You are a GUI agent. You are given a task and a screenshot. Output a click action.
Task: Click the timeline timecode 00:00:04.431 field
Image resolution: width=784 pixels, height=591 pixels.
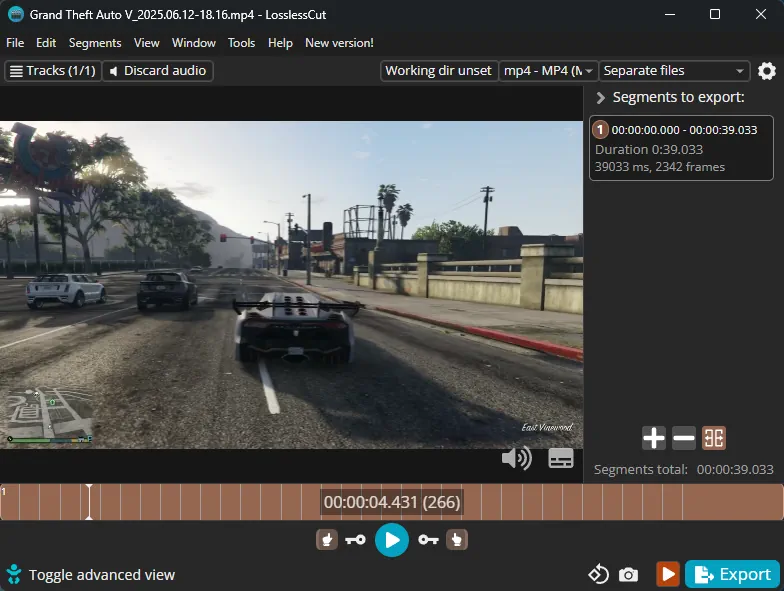point(392,502)
